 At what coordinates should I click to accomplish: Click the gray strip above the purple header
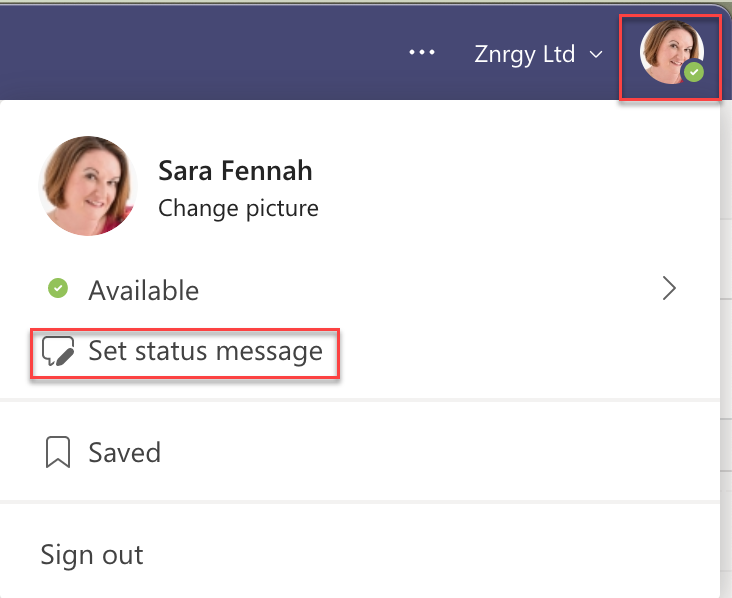[x=300, y=4]
